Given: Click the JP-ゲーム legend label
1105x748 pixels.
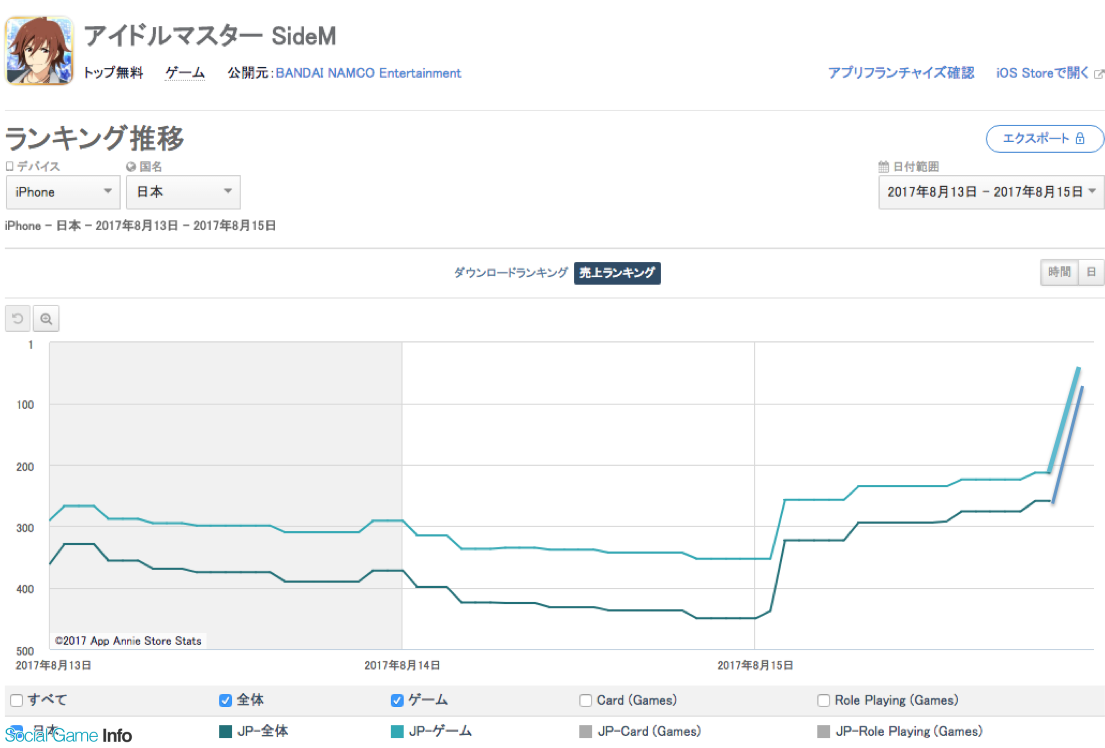Looking at the screenshot, I should coord(440,731).
